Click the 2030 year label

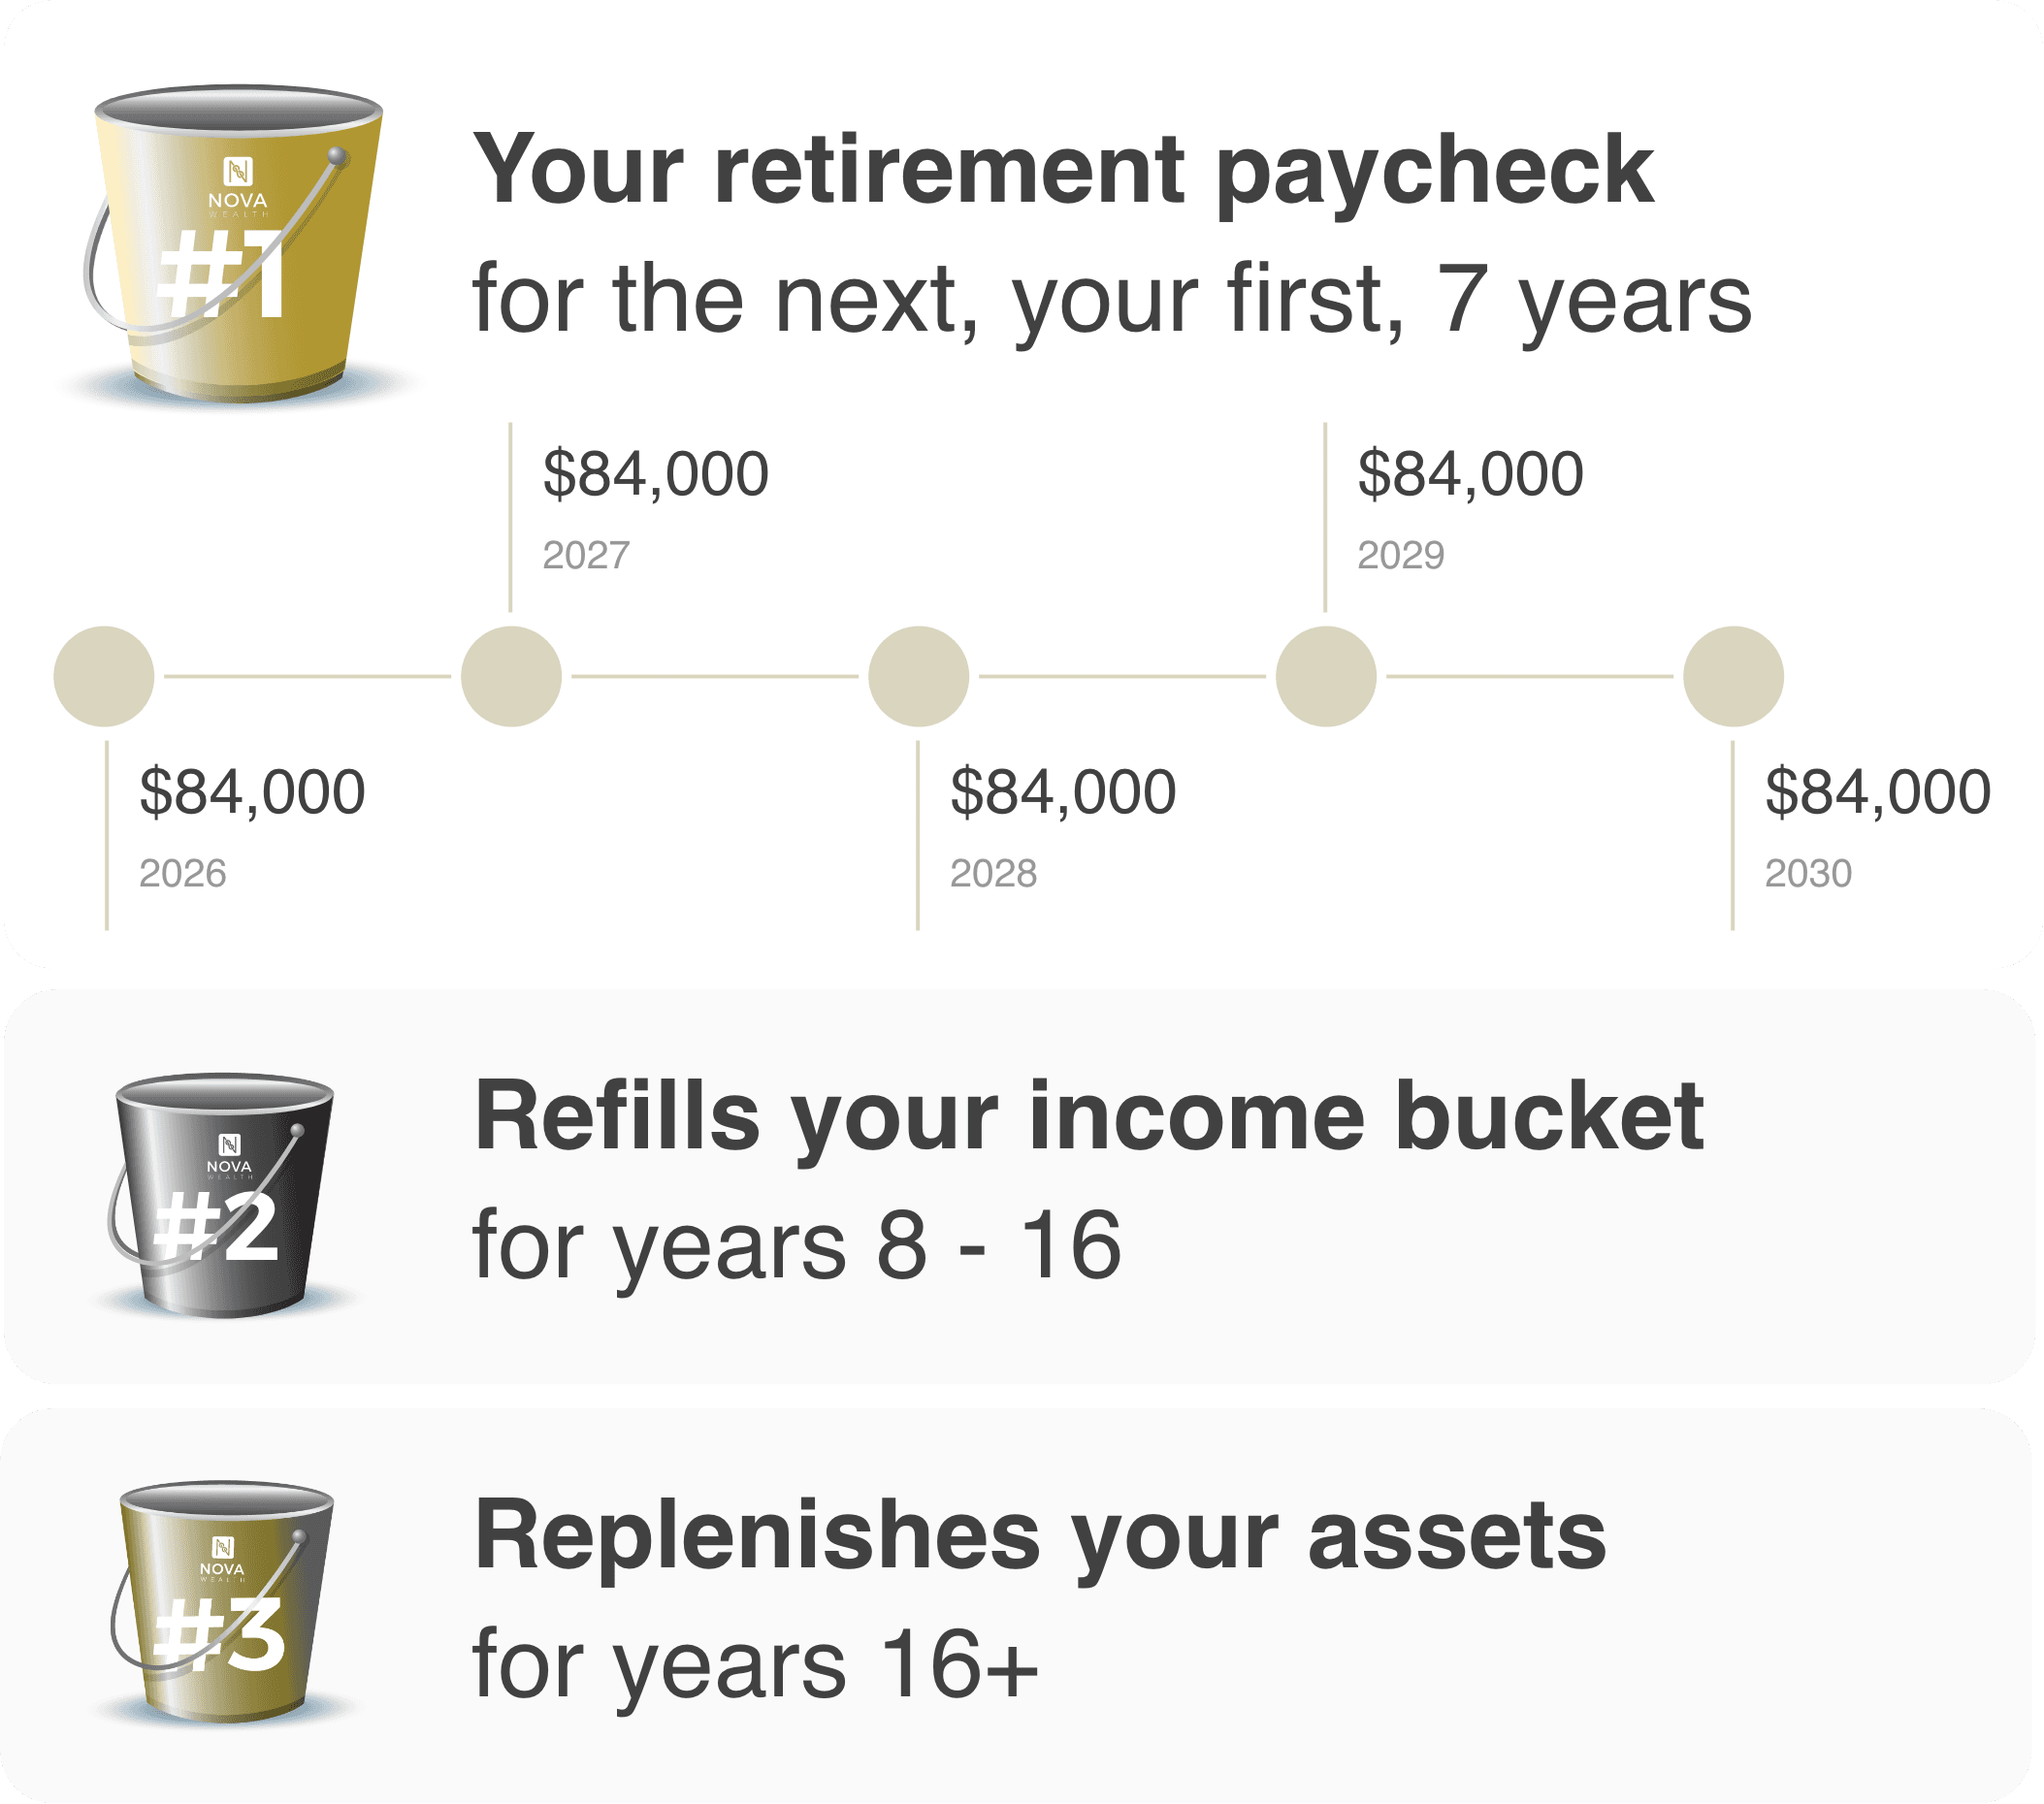pos(1808,874)
